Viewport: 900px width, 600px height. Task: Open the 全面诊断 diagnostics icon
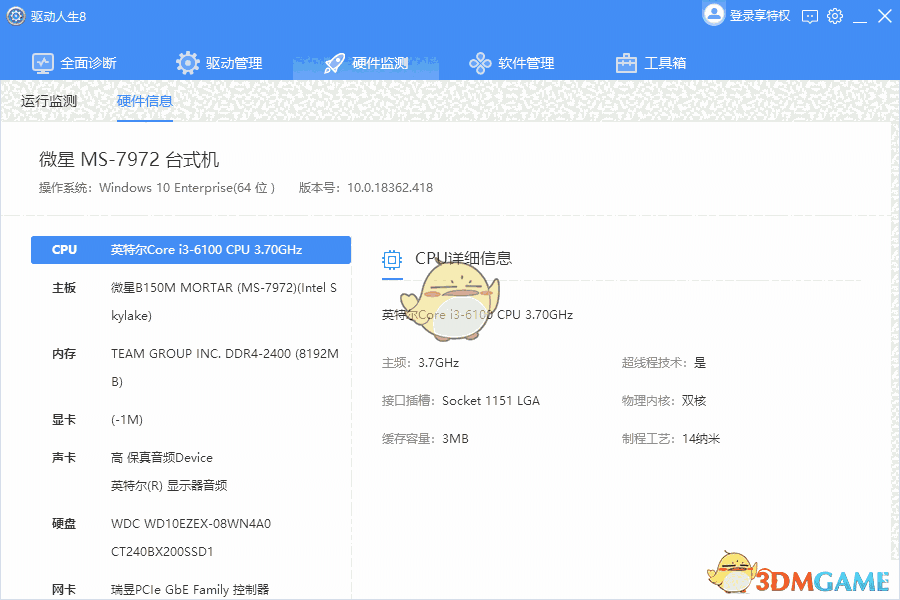(x=42, y=62)
